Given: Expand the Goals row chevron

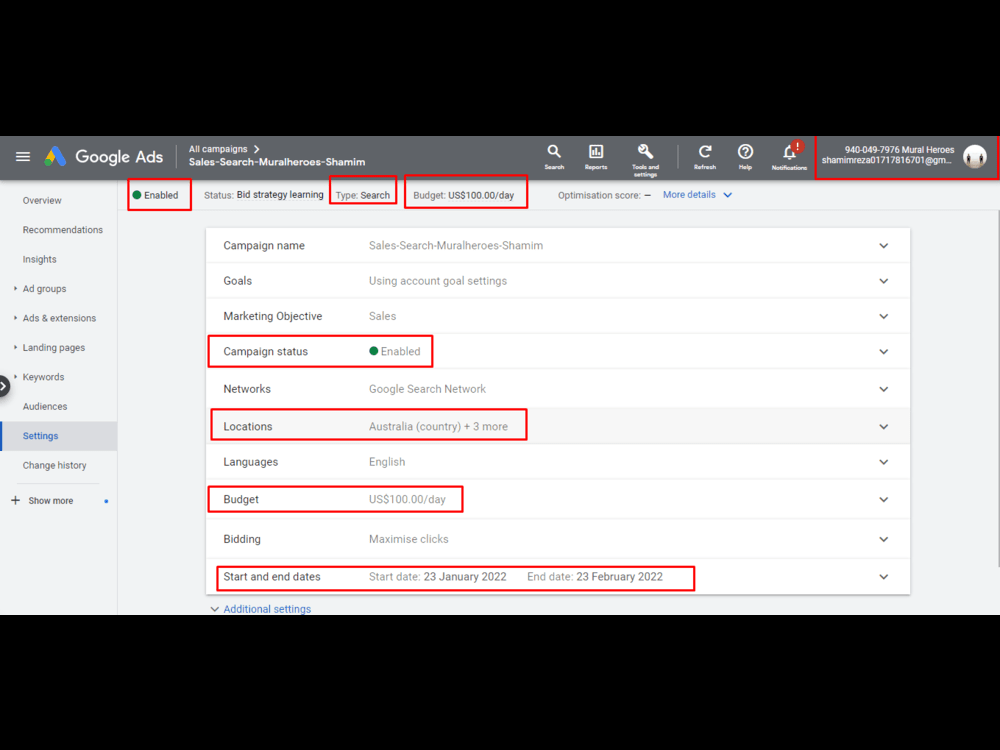Looking at the screenshot, I should coord(883,281).
